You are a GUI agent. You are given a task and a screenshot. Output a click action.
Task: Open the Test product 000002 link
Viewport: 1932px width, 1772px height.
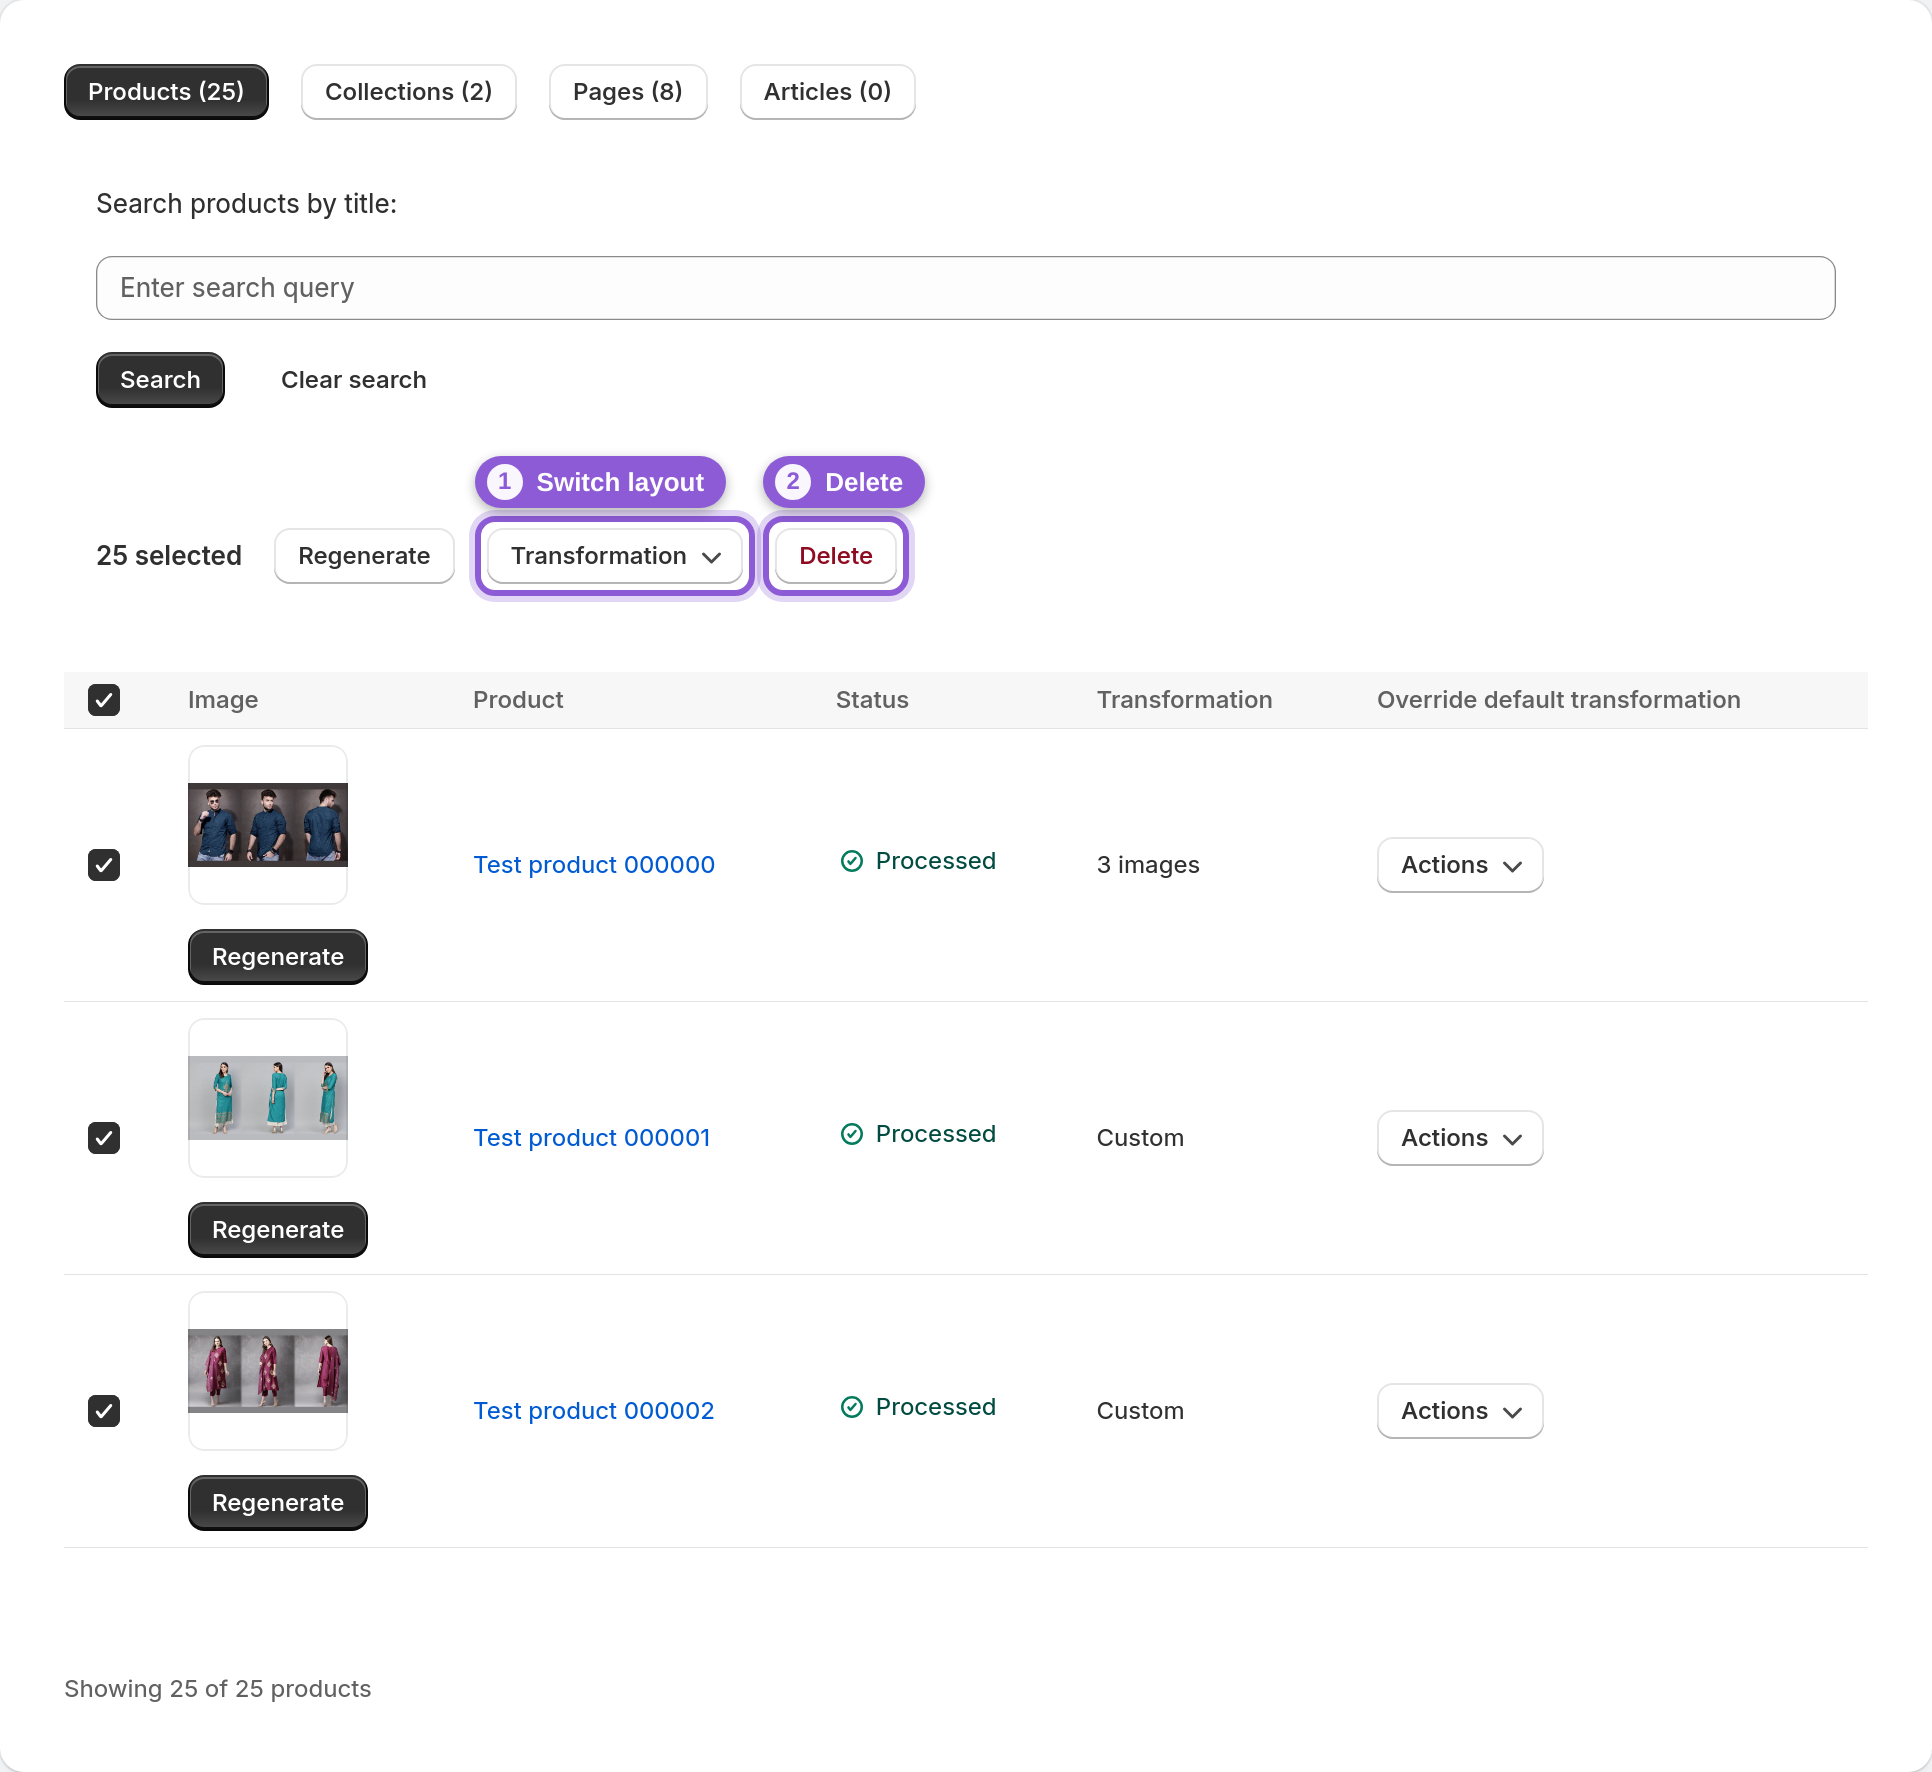[x=594, y=1411]
